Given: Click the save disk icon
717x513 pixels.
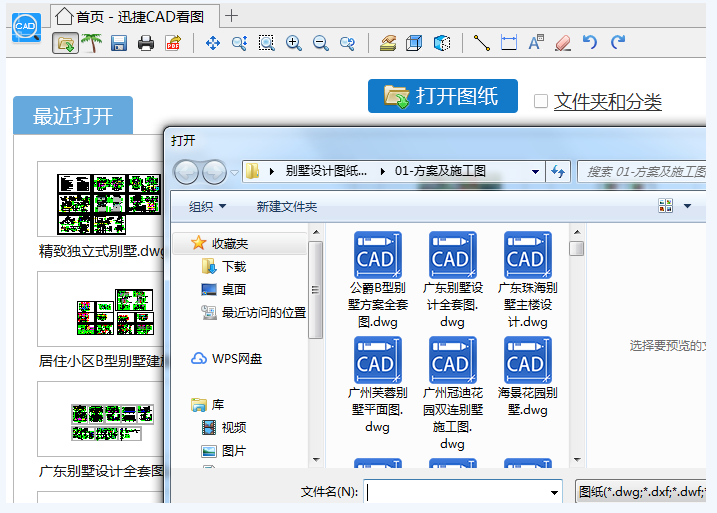Looking at the screenshot, I should pos(119,43).
